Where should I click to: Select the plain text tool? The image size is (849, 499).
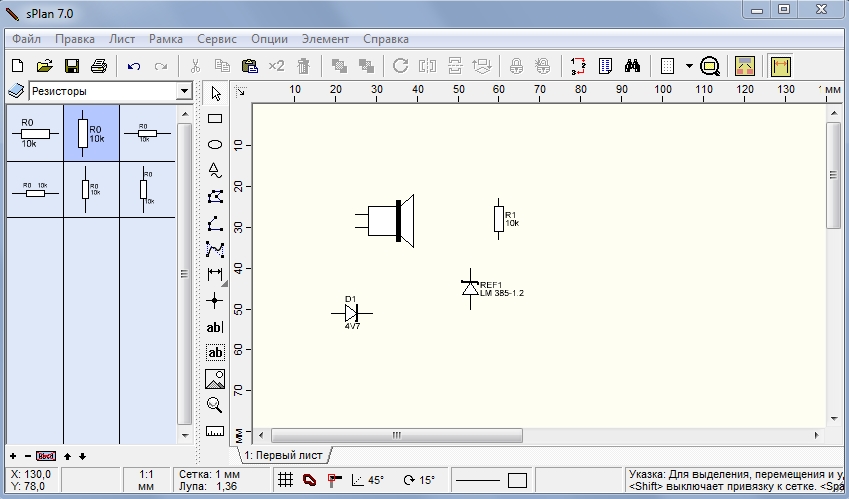[x=215, y=327]
